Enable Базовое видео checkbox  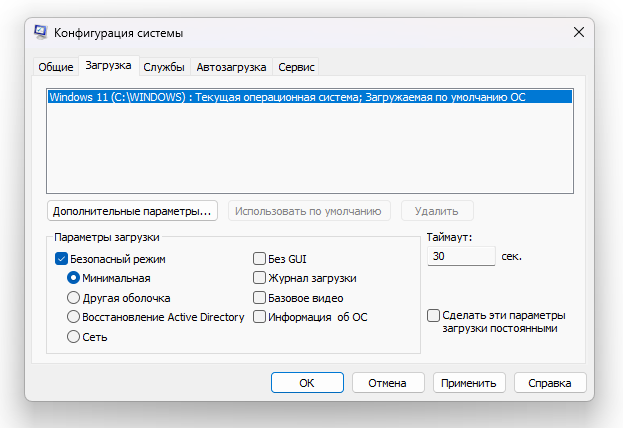coord(259,298)
